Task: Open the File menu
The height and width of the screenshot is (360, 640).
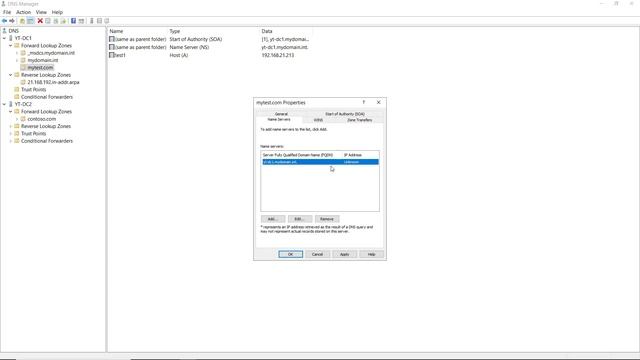Action: pyautogui.click(x=7, y=12)
